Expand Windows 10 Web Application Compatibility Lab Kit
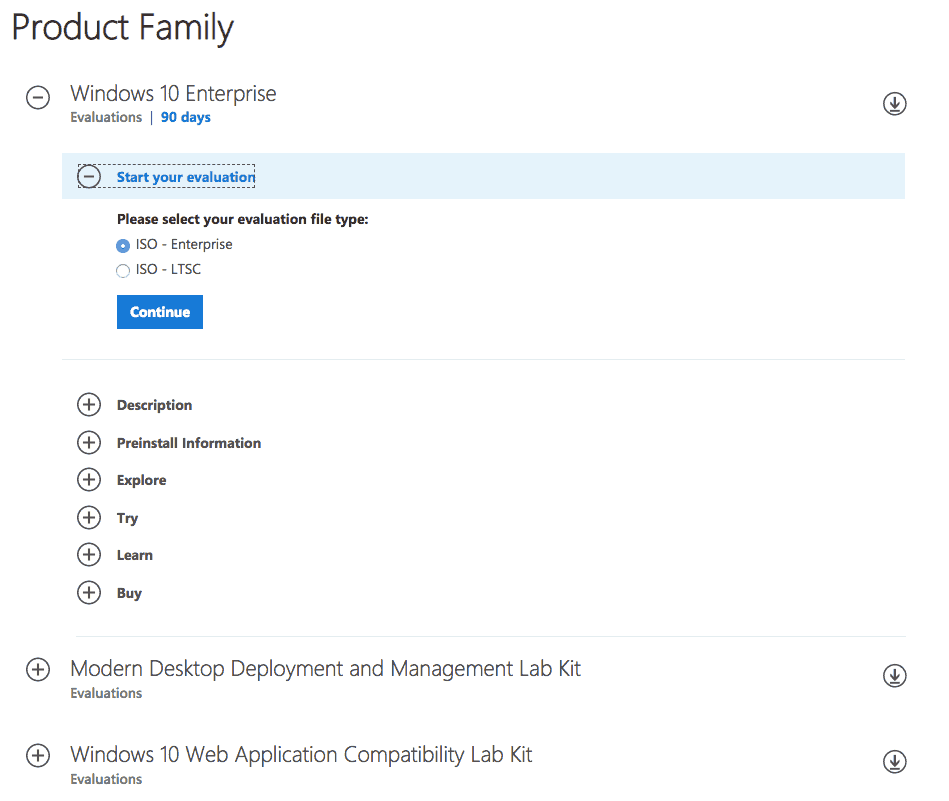 click(38, 756)
